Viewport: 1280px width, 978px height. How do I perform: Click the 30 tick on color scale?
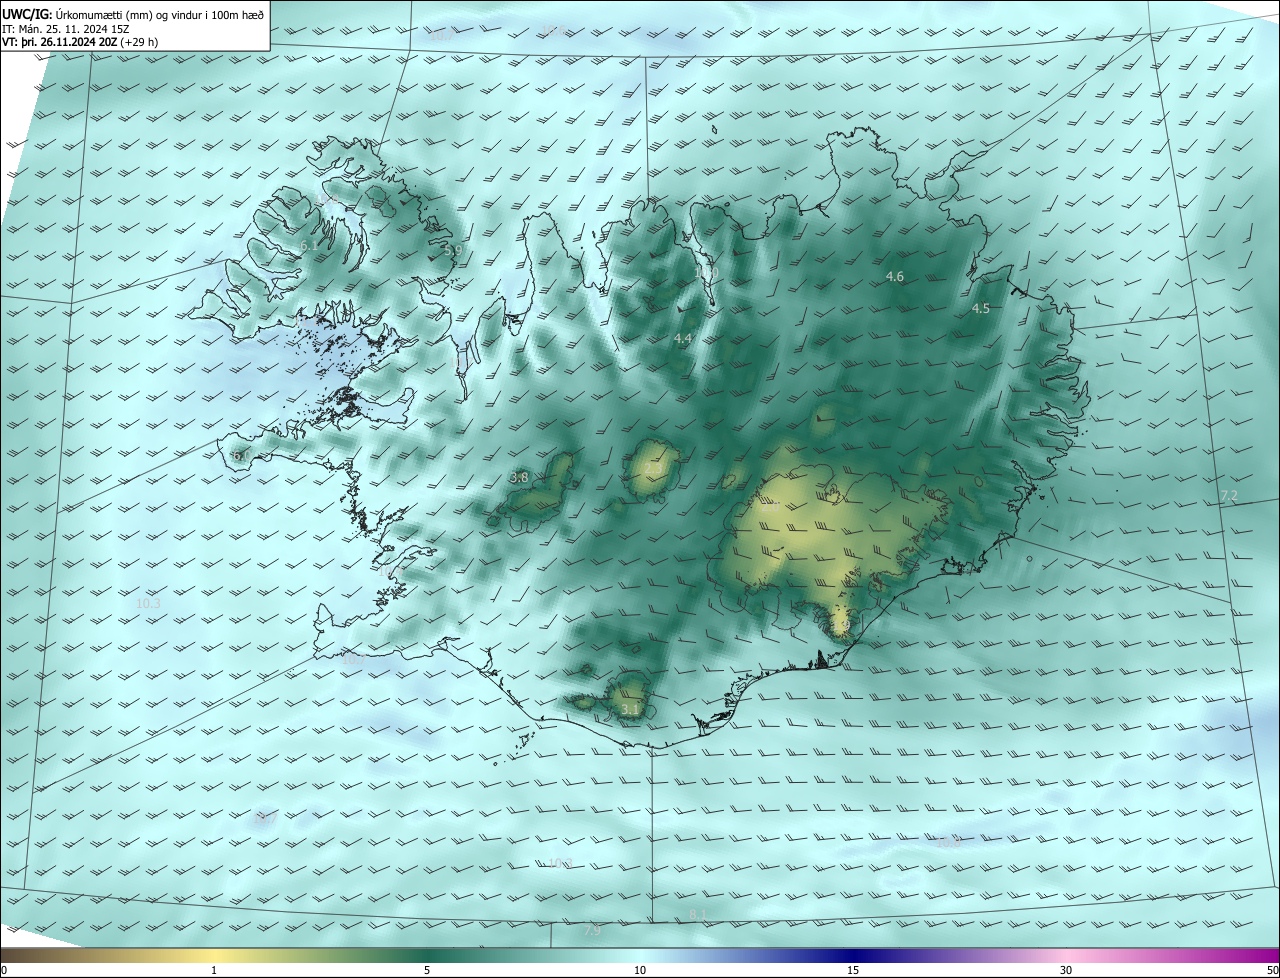[1066, 970]
